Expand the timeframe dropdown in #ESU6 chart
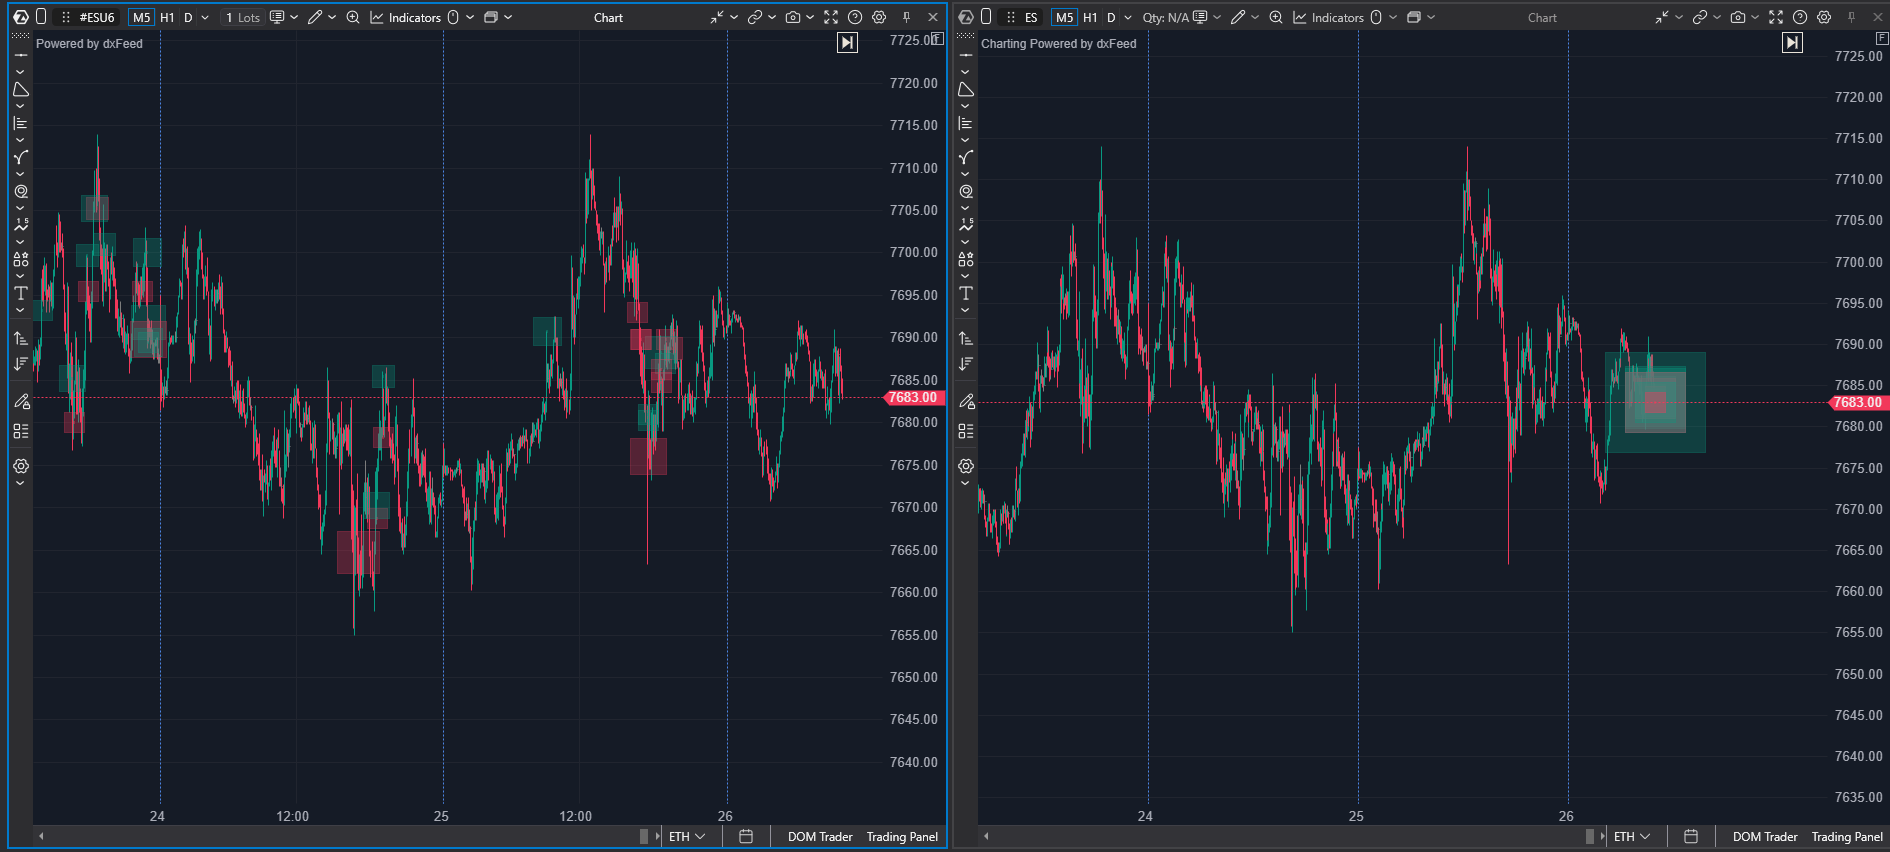This screenshot has width=1890, height=852. coord(205,17)
